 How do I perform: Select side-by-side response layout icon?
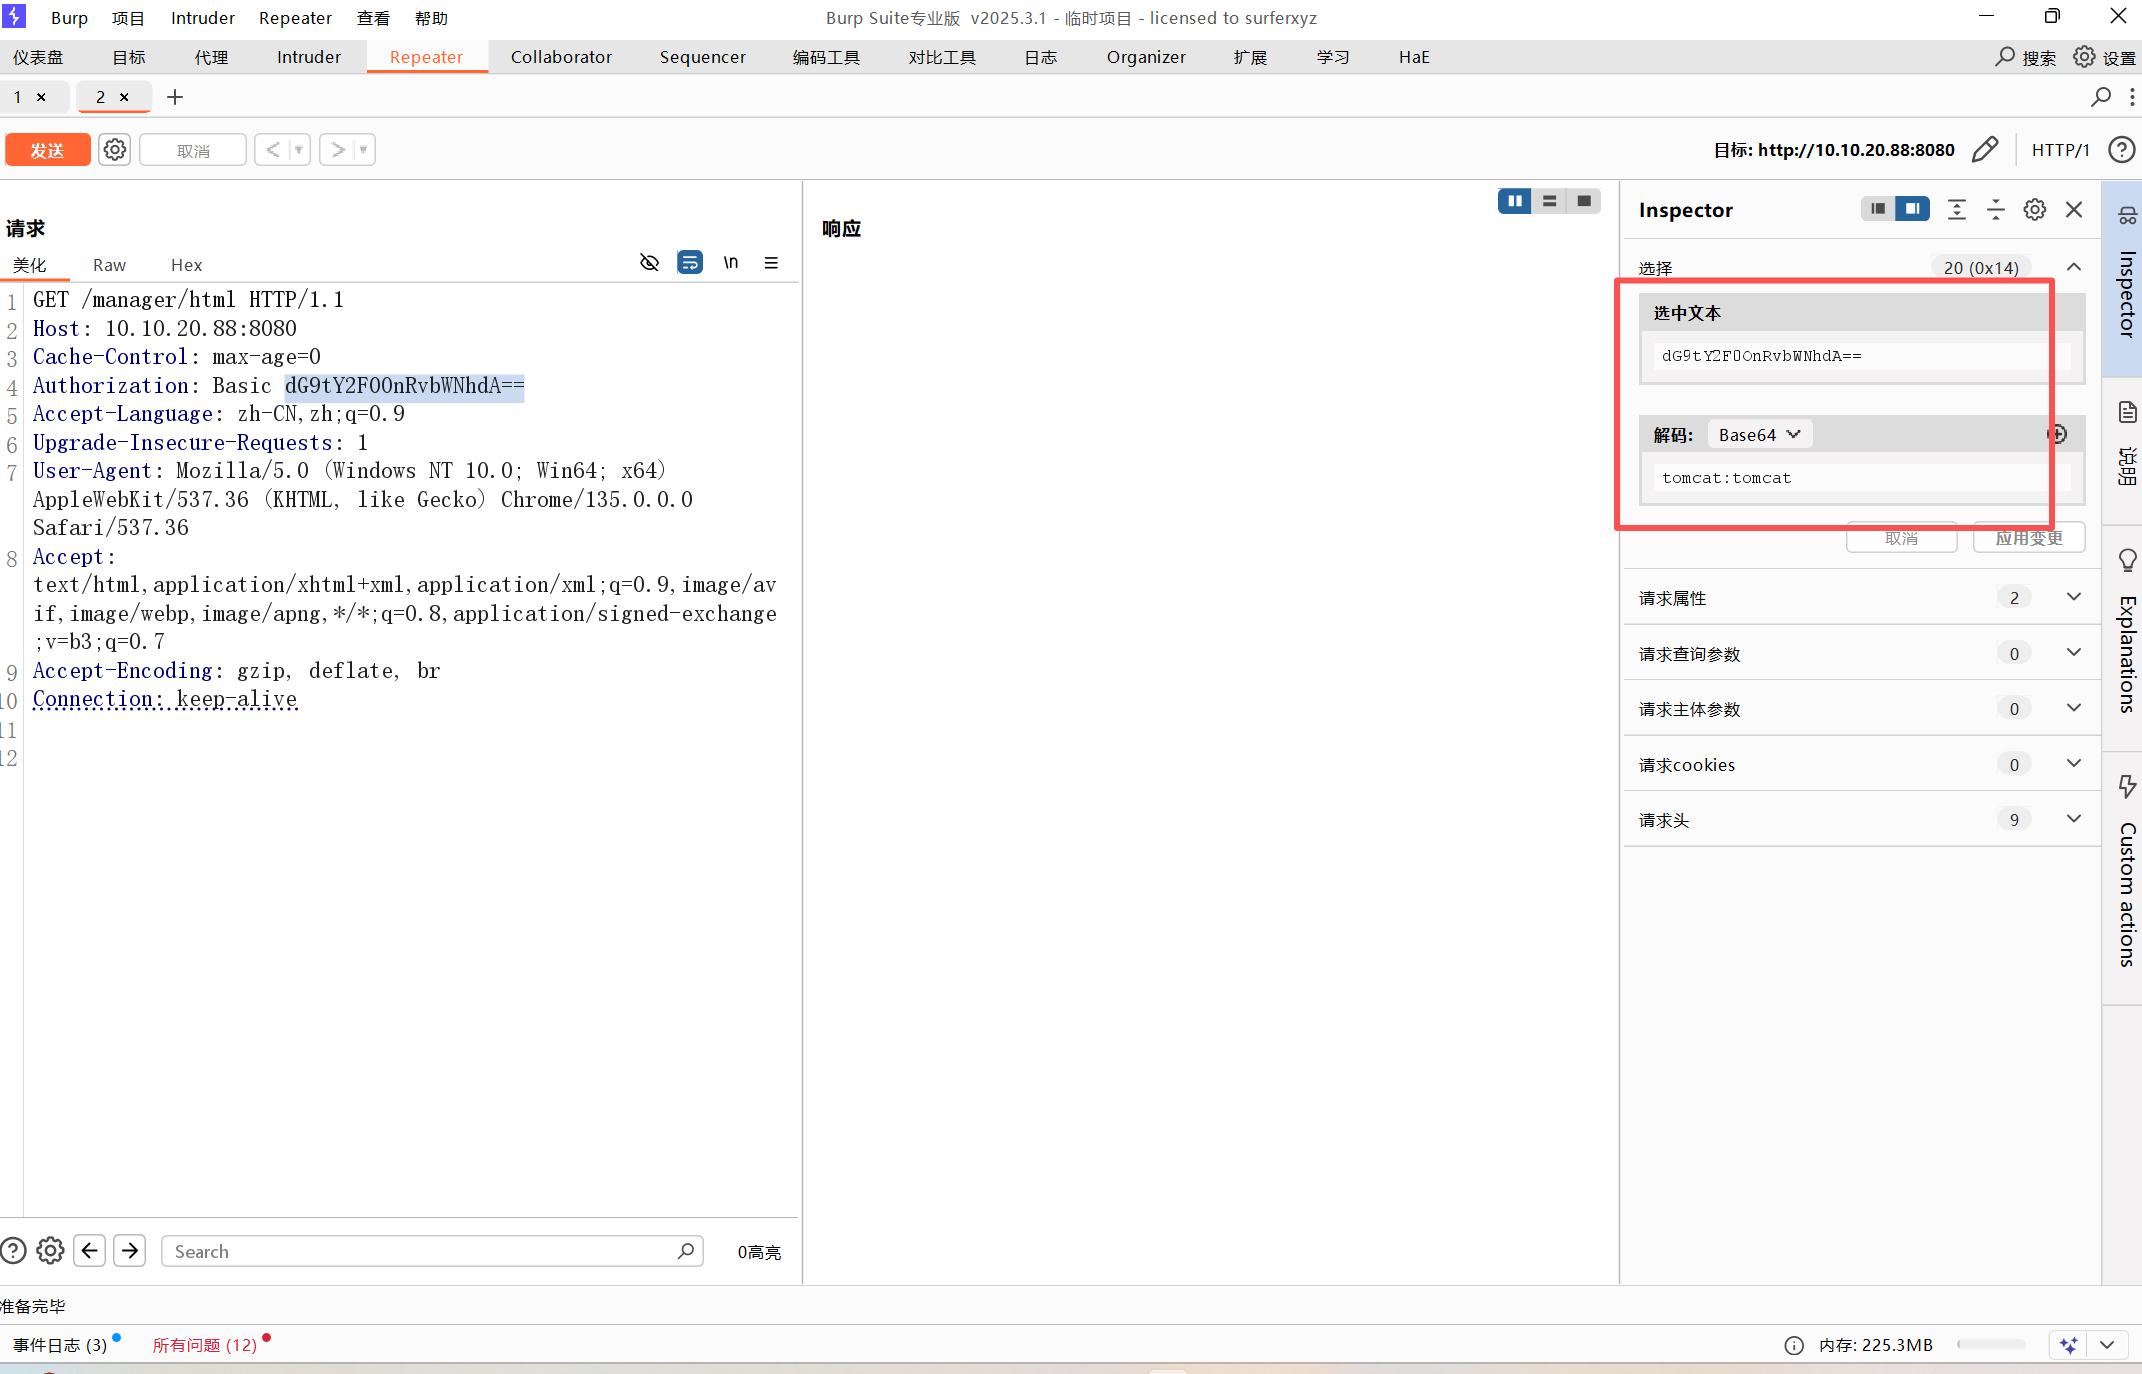tap(1515, 201)
